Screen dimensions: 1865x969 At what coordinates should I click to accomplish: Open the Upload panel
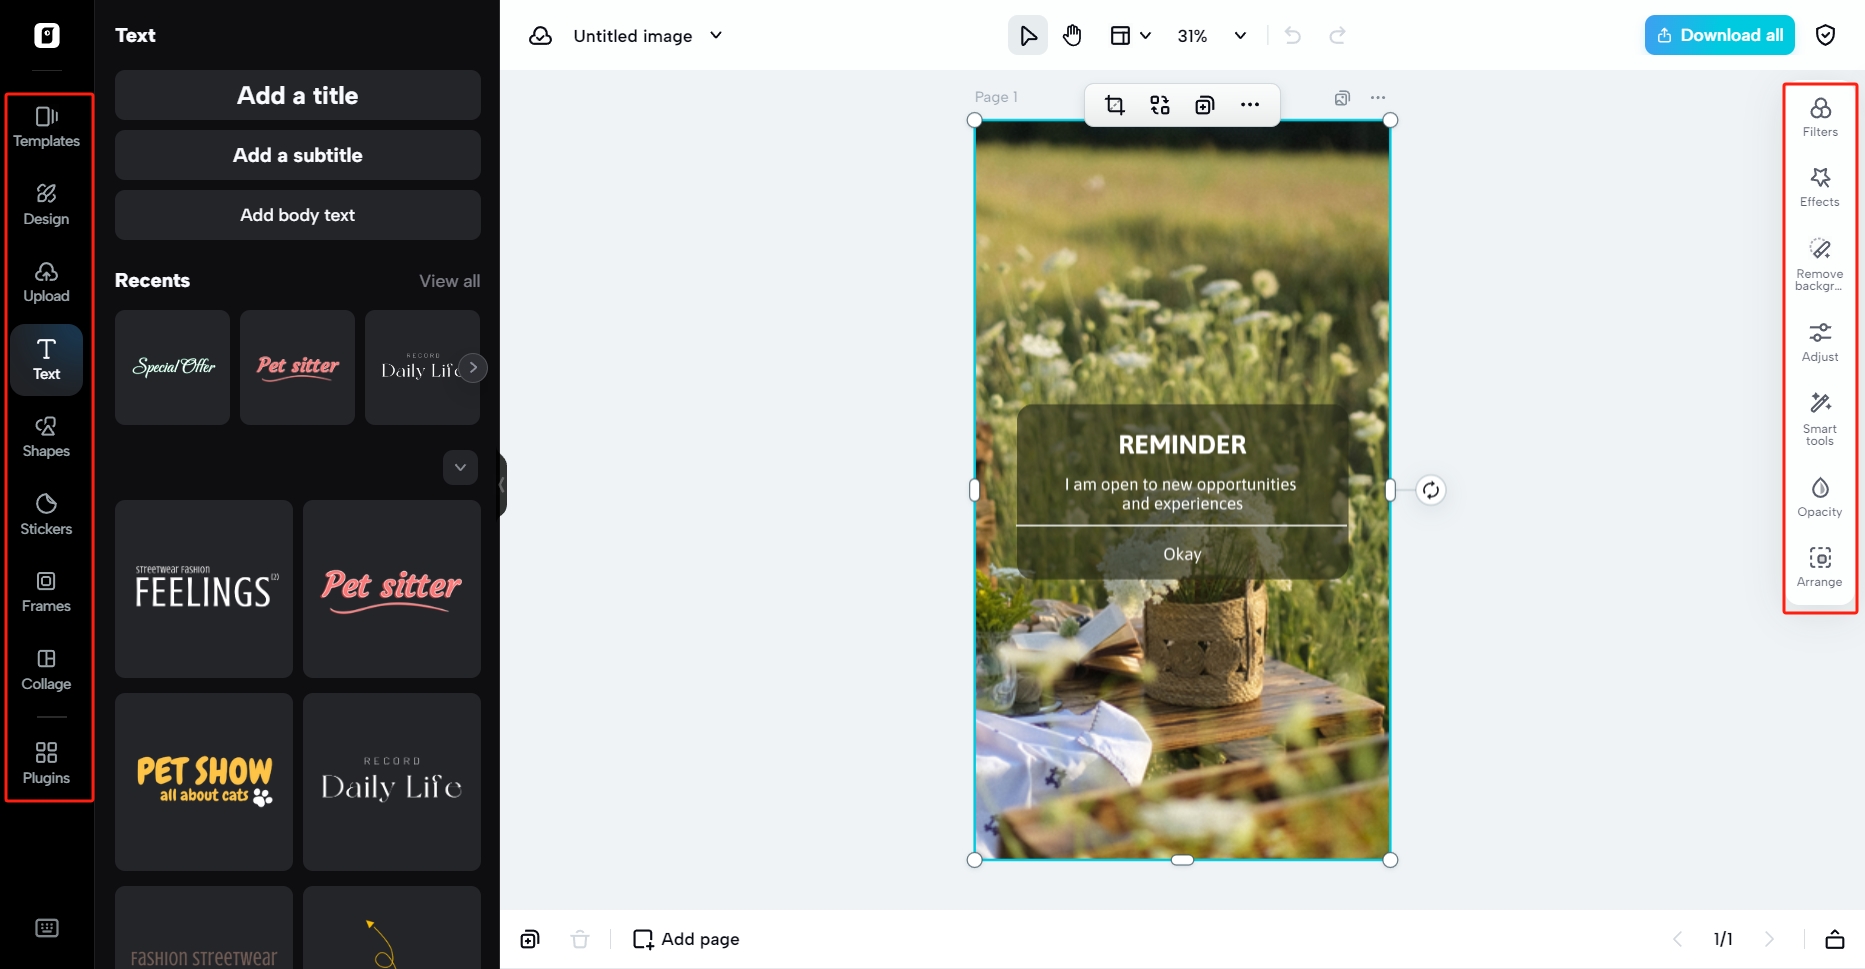pos(46,282)
